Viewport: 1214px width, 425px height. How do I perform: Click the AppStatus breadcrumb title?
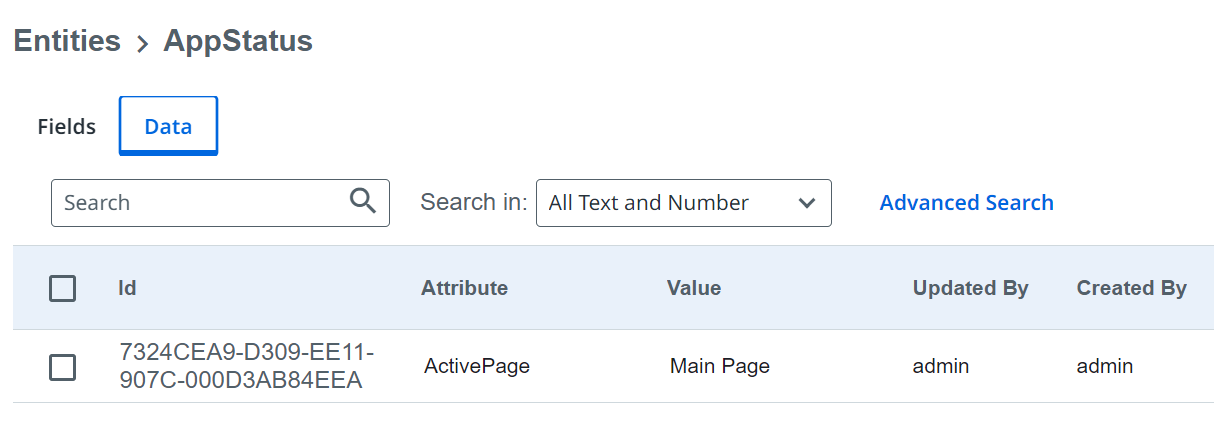click(x=238, y=41)
